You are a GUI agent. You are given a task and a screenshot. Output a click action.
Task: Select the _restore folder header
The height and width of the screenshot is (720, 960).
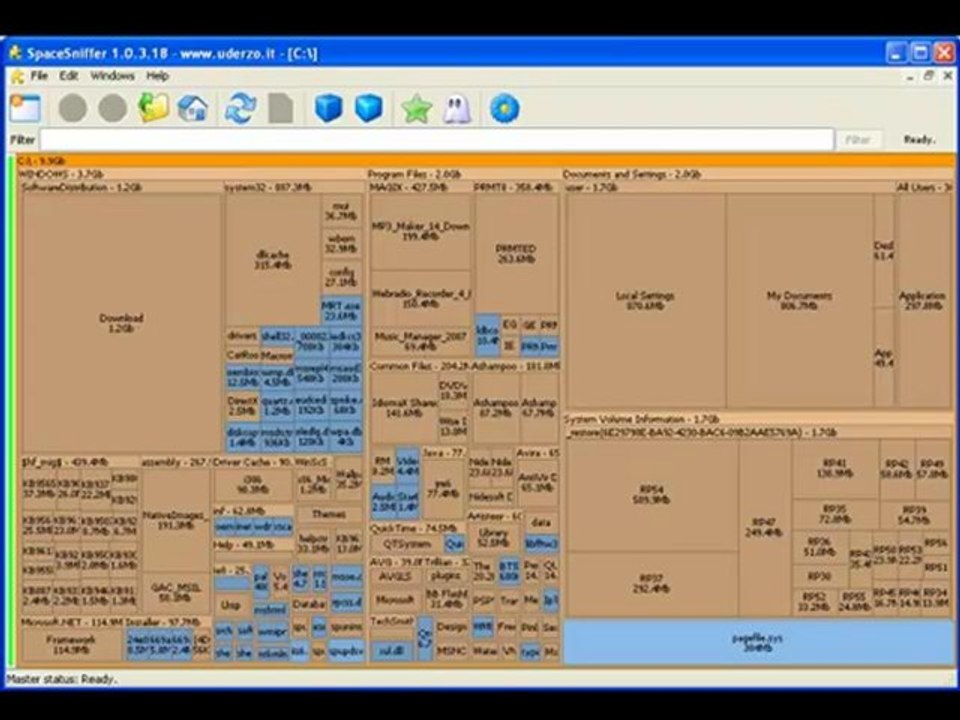pos(758,433)
